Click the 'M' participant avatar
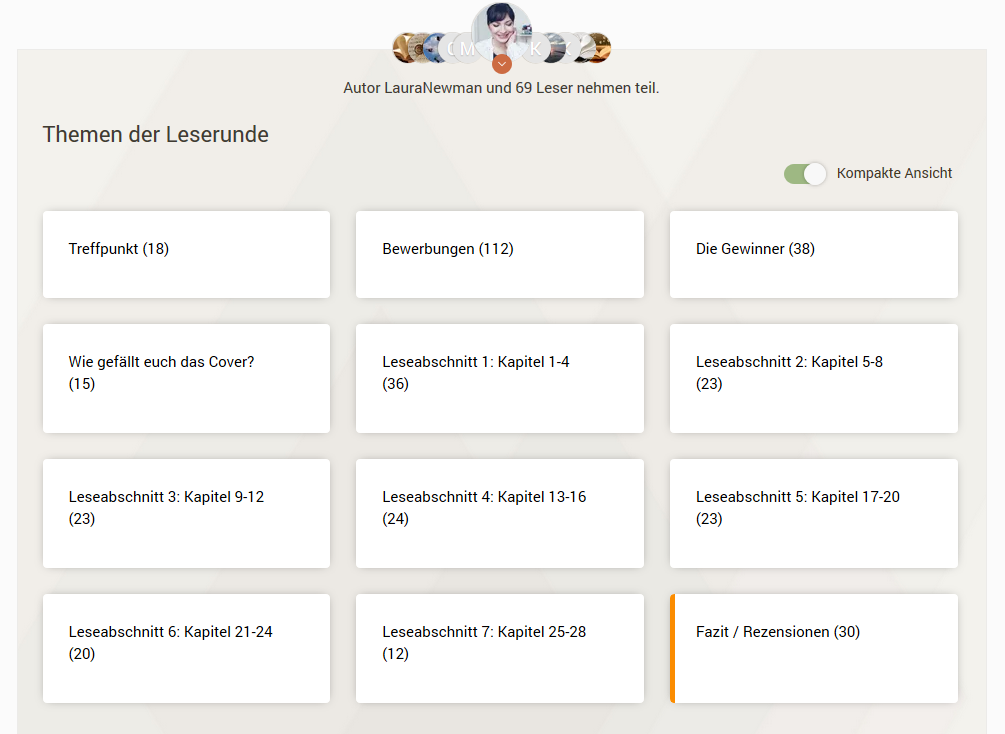Viewport: 1005px width, 734px height. click(x=466, y=47)
